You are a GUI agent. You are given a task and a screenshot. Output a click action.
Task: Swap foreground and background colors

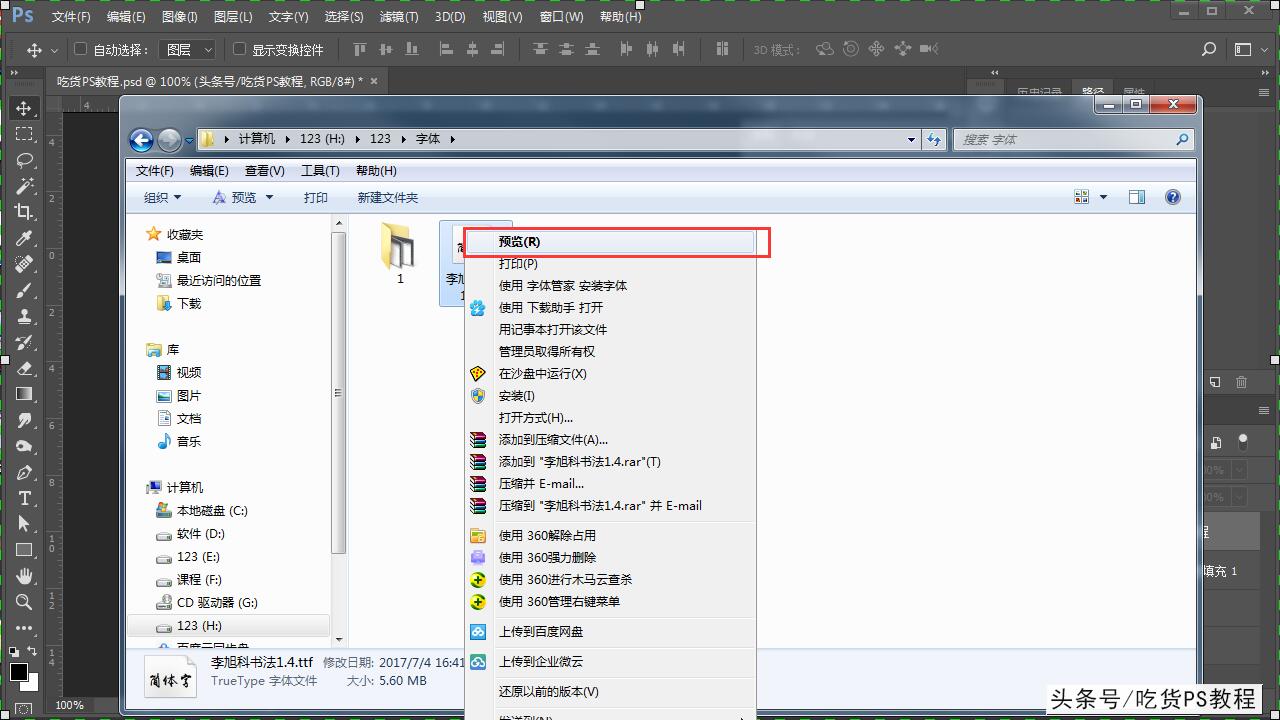click(34, 652)
